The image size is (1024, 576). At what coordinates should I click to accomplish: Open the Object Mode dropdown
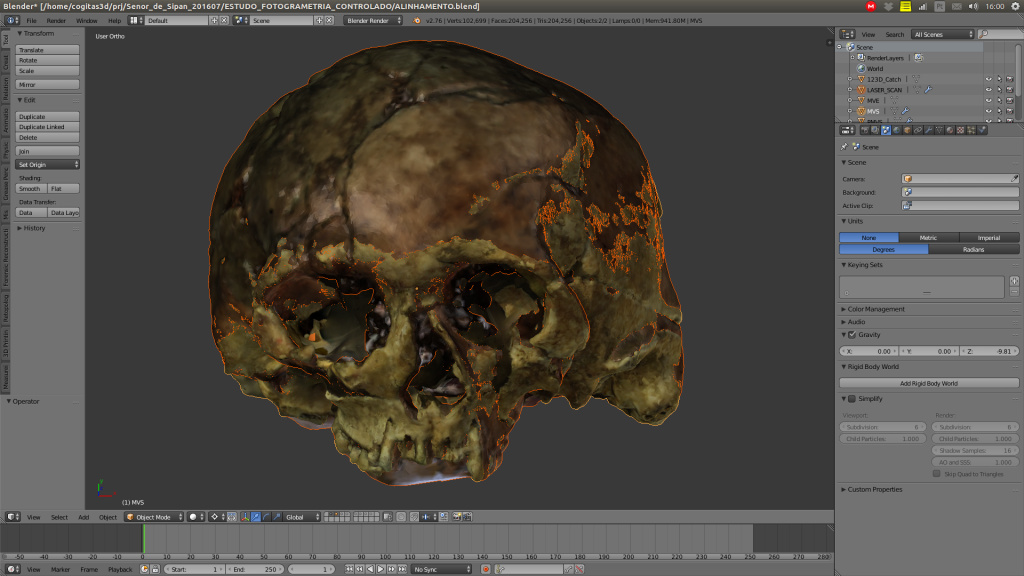154,517
